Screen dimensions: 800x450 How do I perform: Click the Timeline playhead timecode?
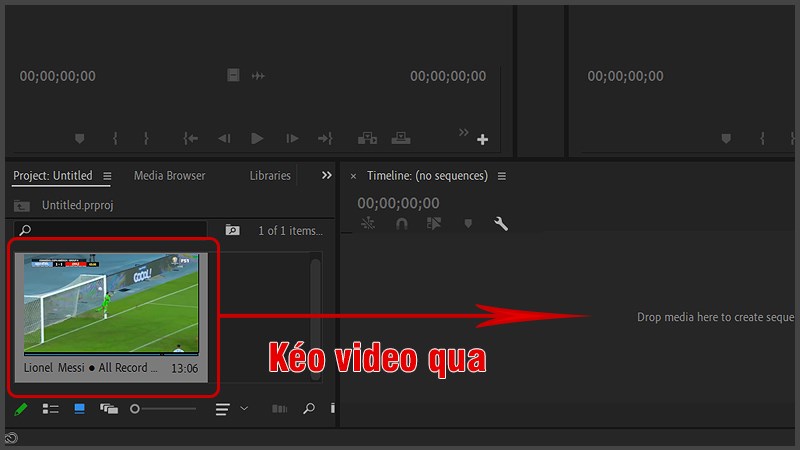coord(398,203)
